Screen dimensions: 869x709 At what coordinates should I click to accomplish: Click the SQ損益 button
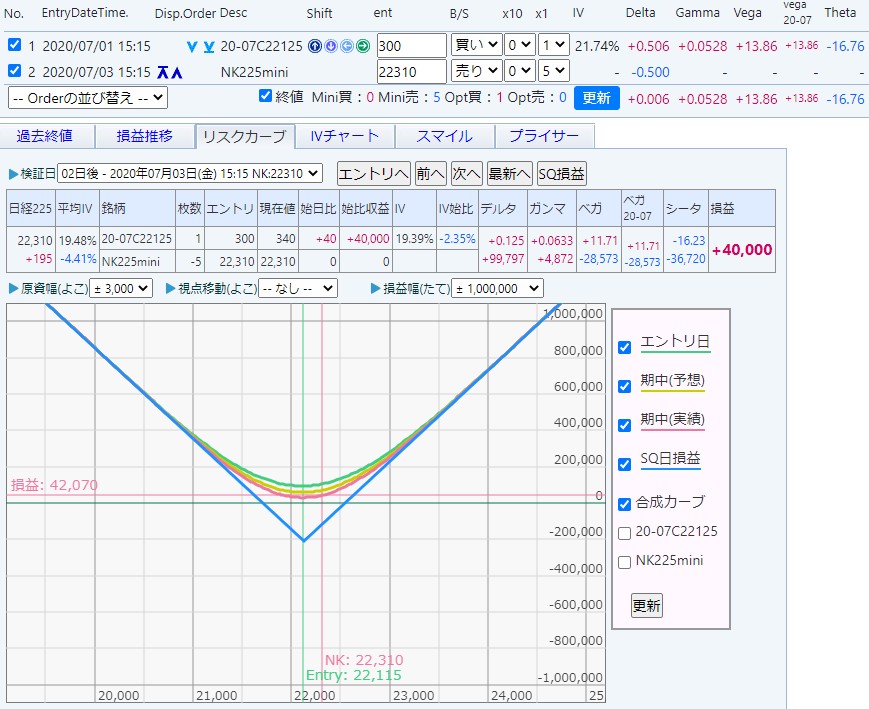[x=561, y=174]
